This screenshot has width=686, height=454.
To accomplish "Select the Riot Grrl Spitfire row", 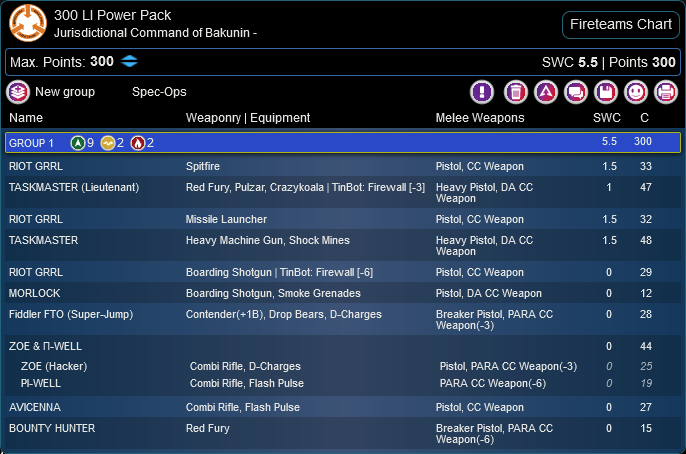I will tap(343, 166).
